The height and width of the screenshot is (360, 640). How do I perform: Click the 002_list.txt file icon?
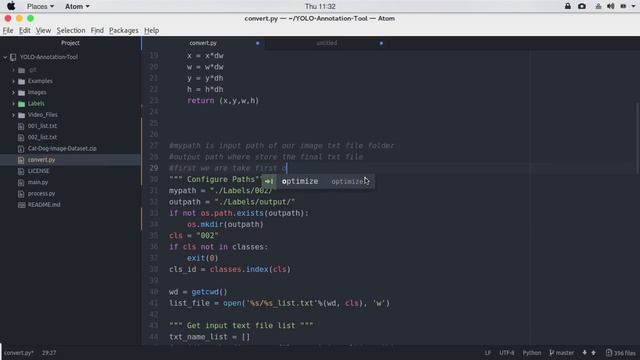(x=21, y=138)
